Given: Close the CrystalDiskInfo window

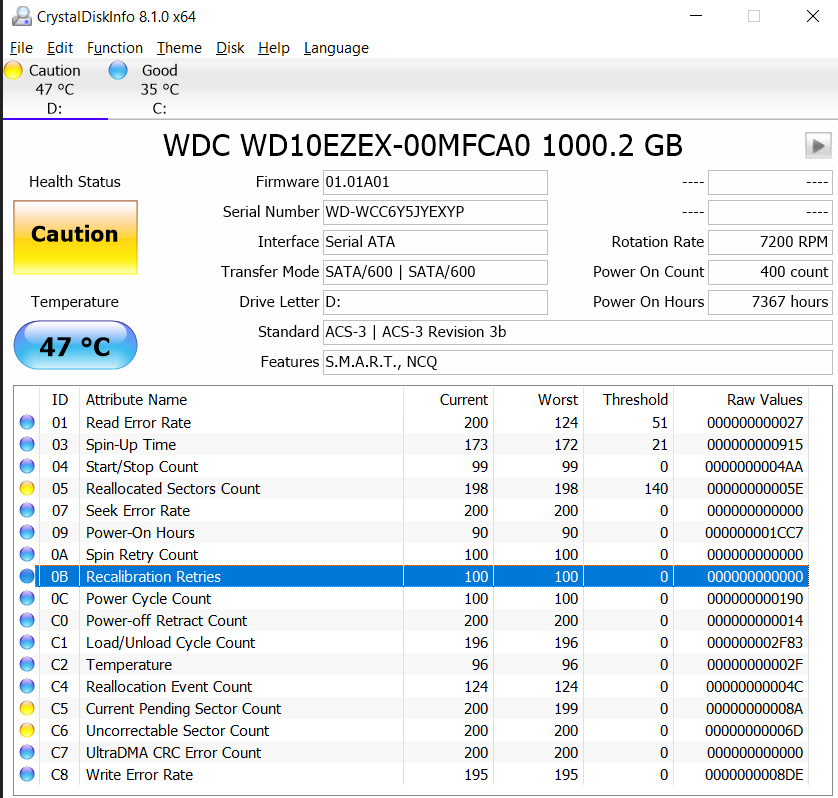Looking at the screenshot, I should [x=812, y=16].
